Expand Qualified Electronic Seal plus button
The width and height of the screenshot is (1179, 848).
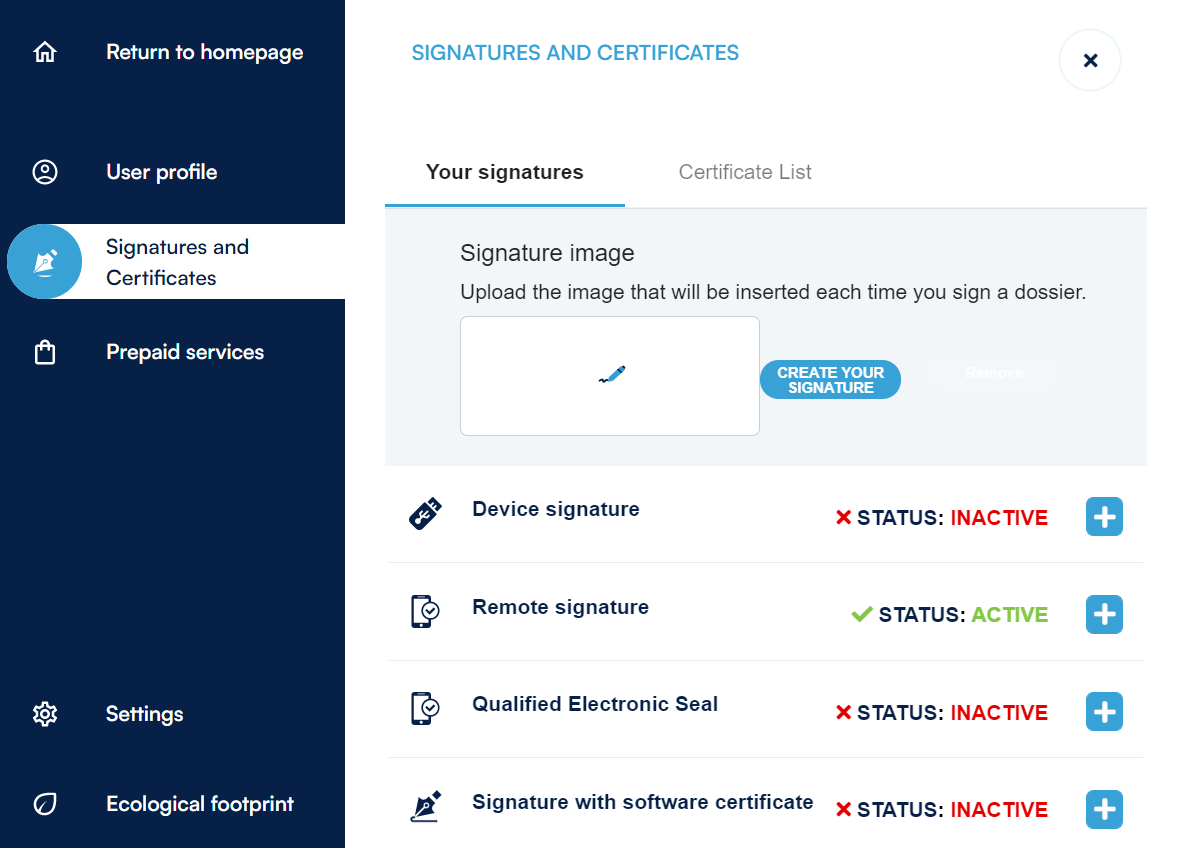click(1104, 712)
